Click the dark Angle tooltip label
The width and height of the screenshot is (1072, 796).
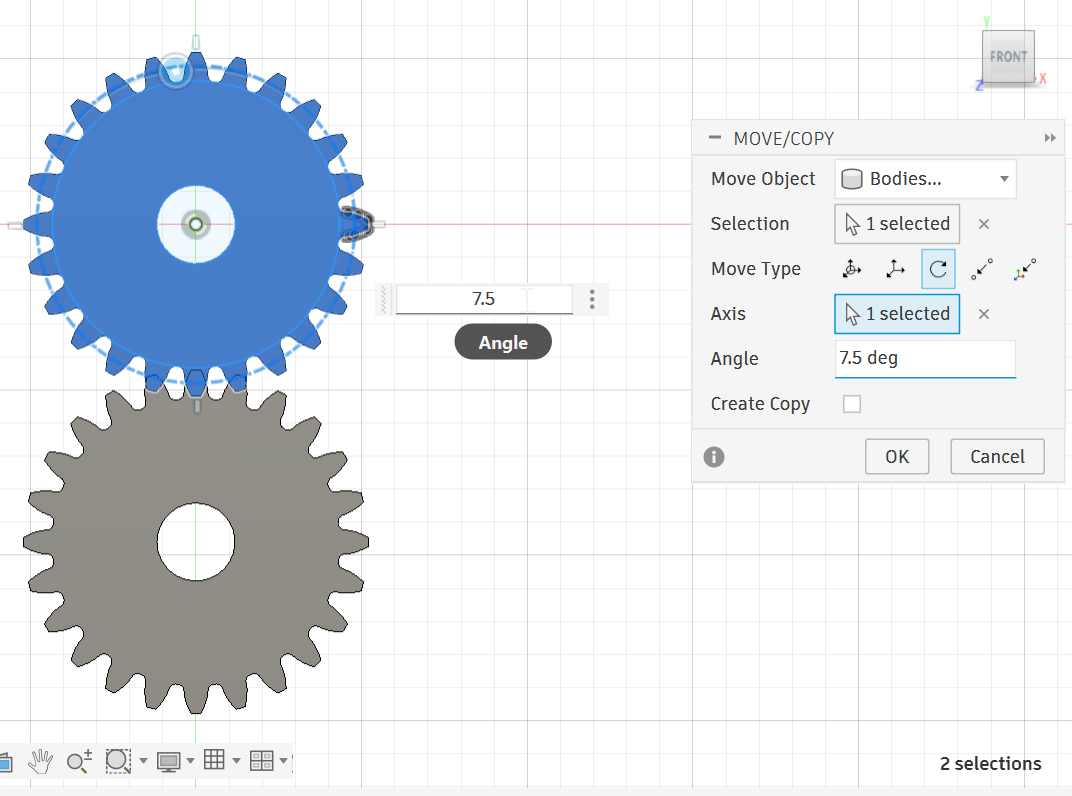503,342
